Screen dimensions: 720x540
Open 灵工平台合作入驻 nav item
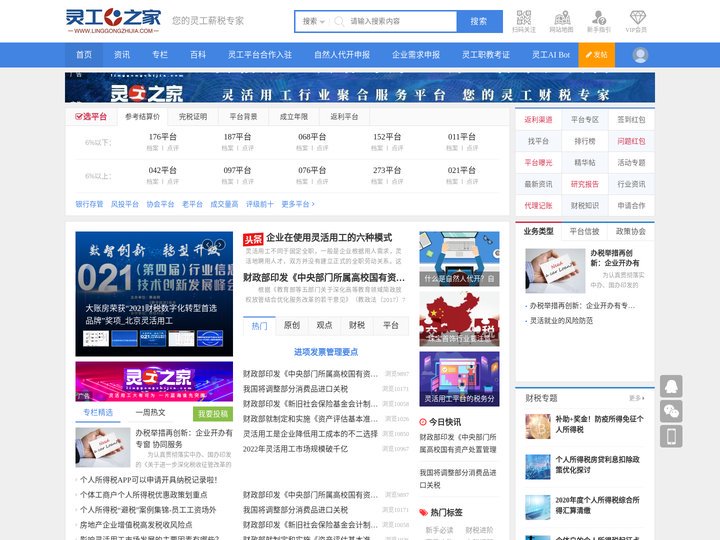click(260, 55)
